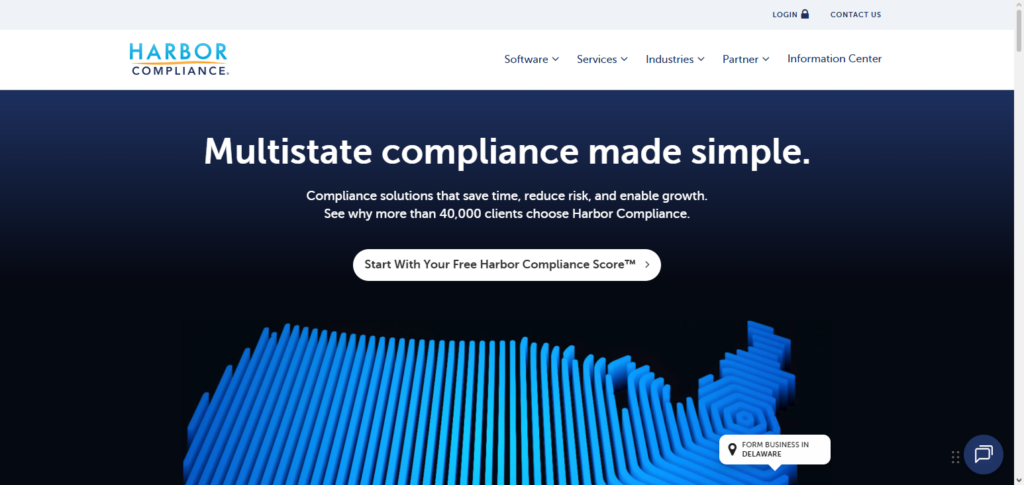Start With Your Free Harbor Compliance Score

(x=507, y=265)
